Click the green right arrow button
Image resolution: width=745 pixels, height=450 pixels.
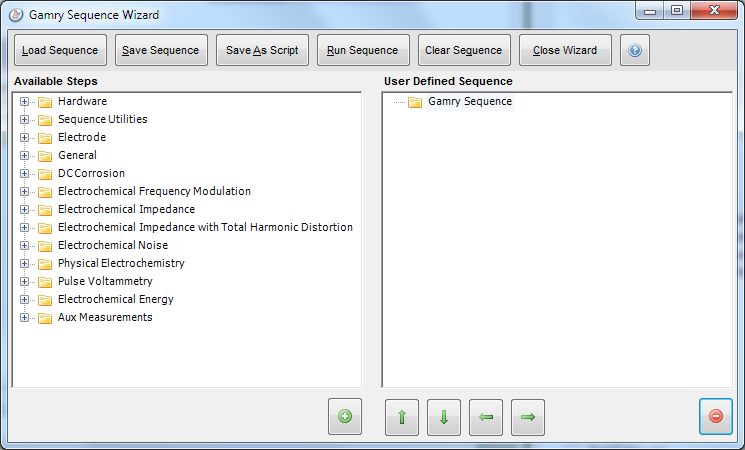pyautogui.click(x=528, y=417)
